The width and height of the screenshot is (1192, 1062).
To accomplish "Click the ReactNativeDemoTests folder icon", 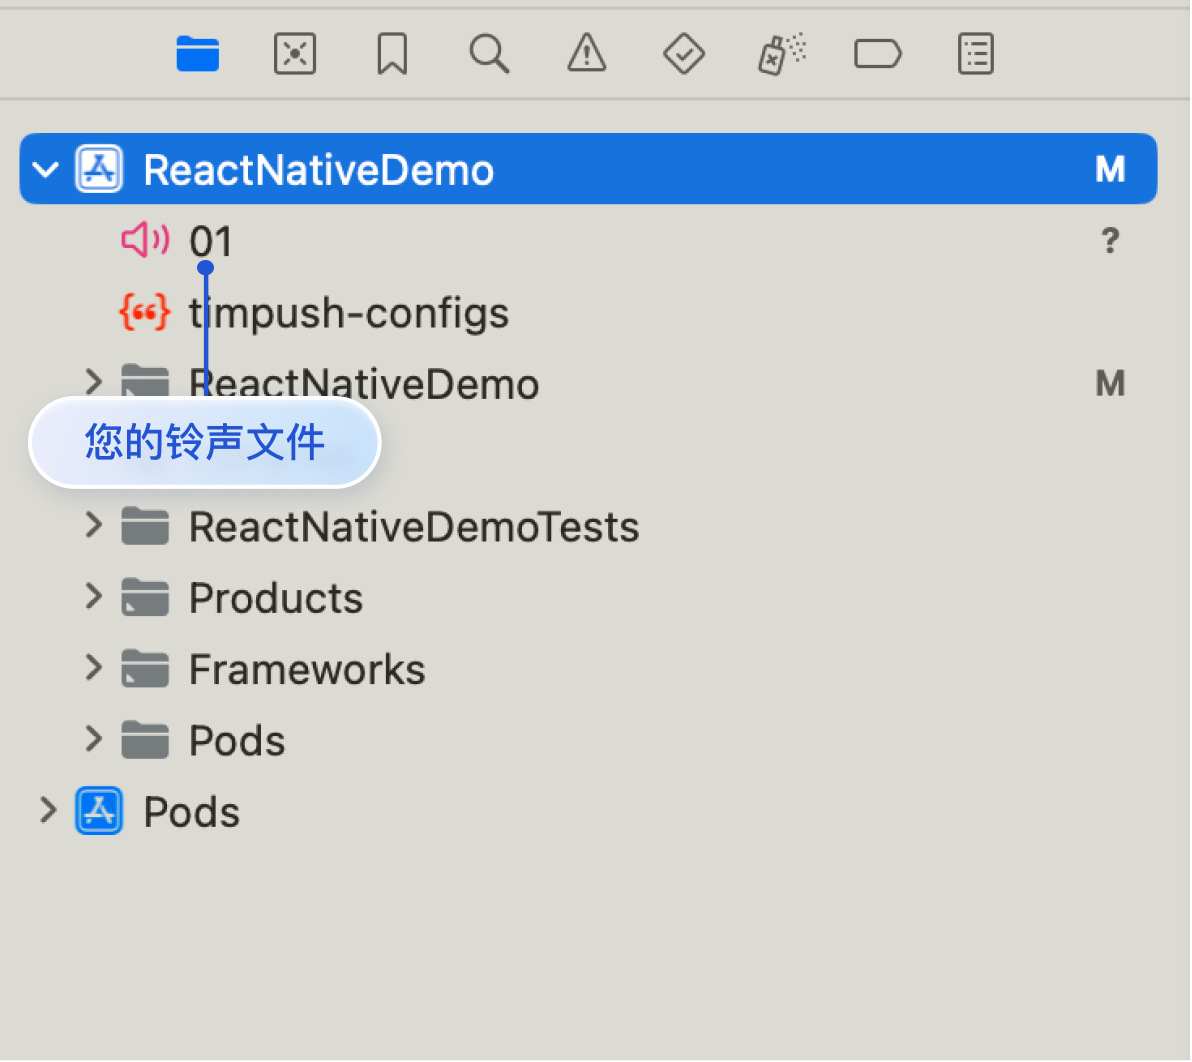I will pos(145,525).
